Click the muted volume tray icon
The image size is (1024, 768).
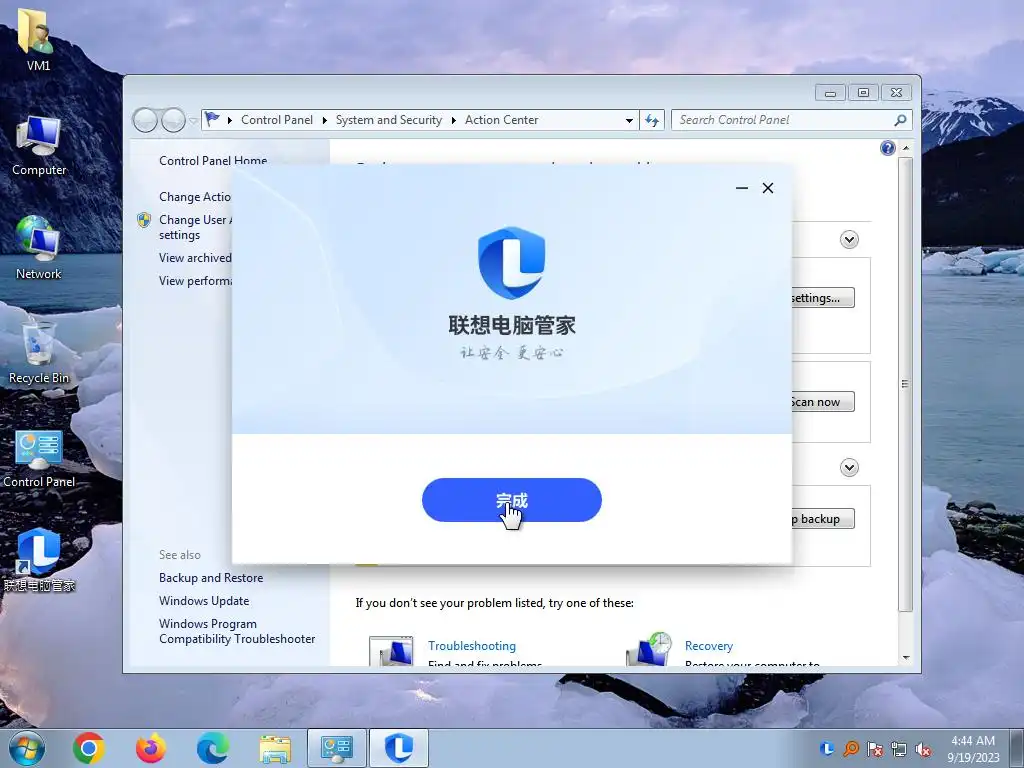923,748
